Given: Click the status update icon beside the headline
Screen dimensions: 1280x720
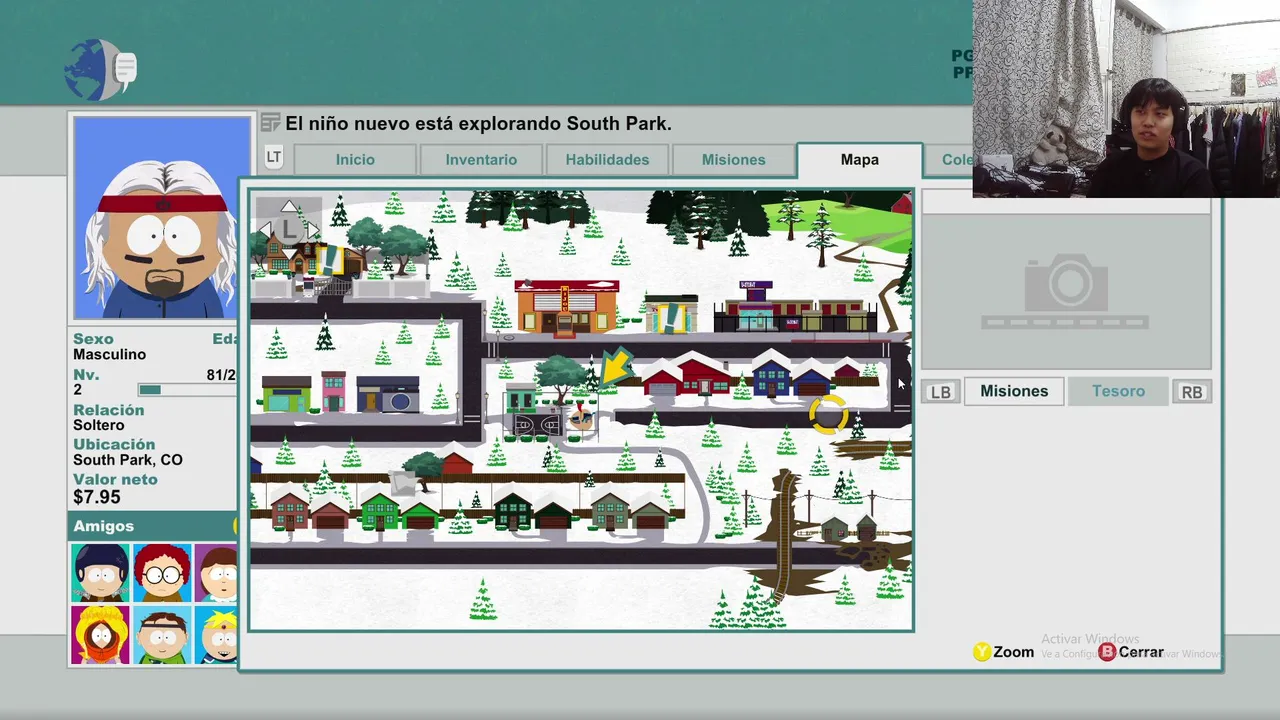Looking at the screenshot, I should tap(270, 123).
